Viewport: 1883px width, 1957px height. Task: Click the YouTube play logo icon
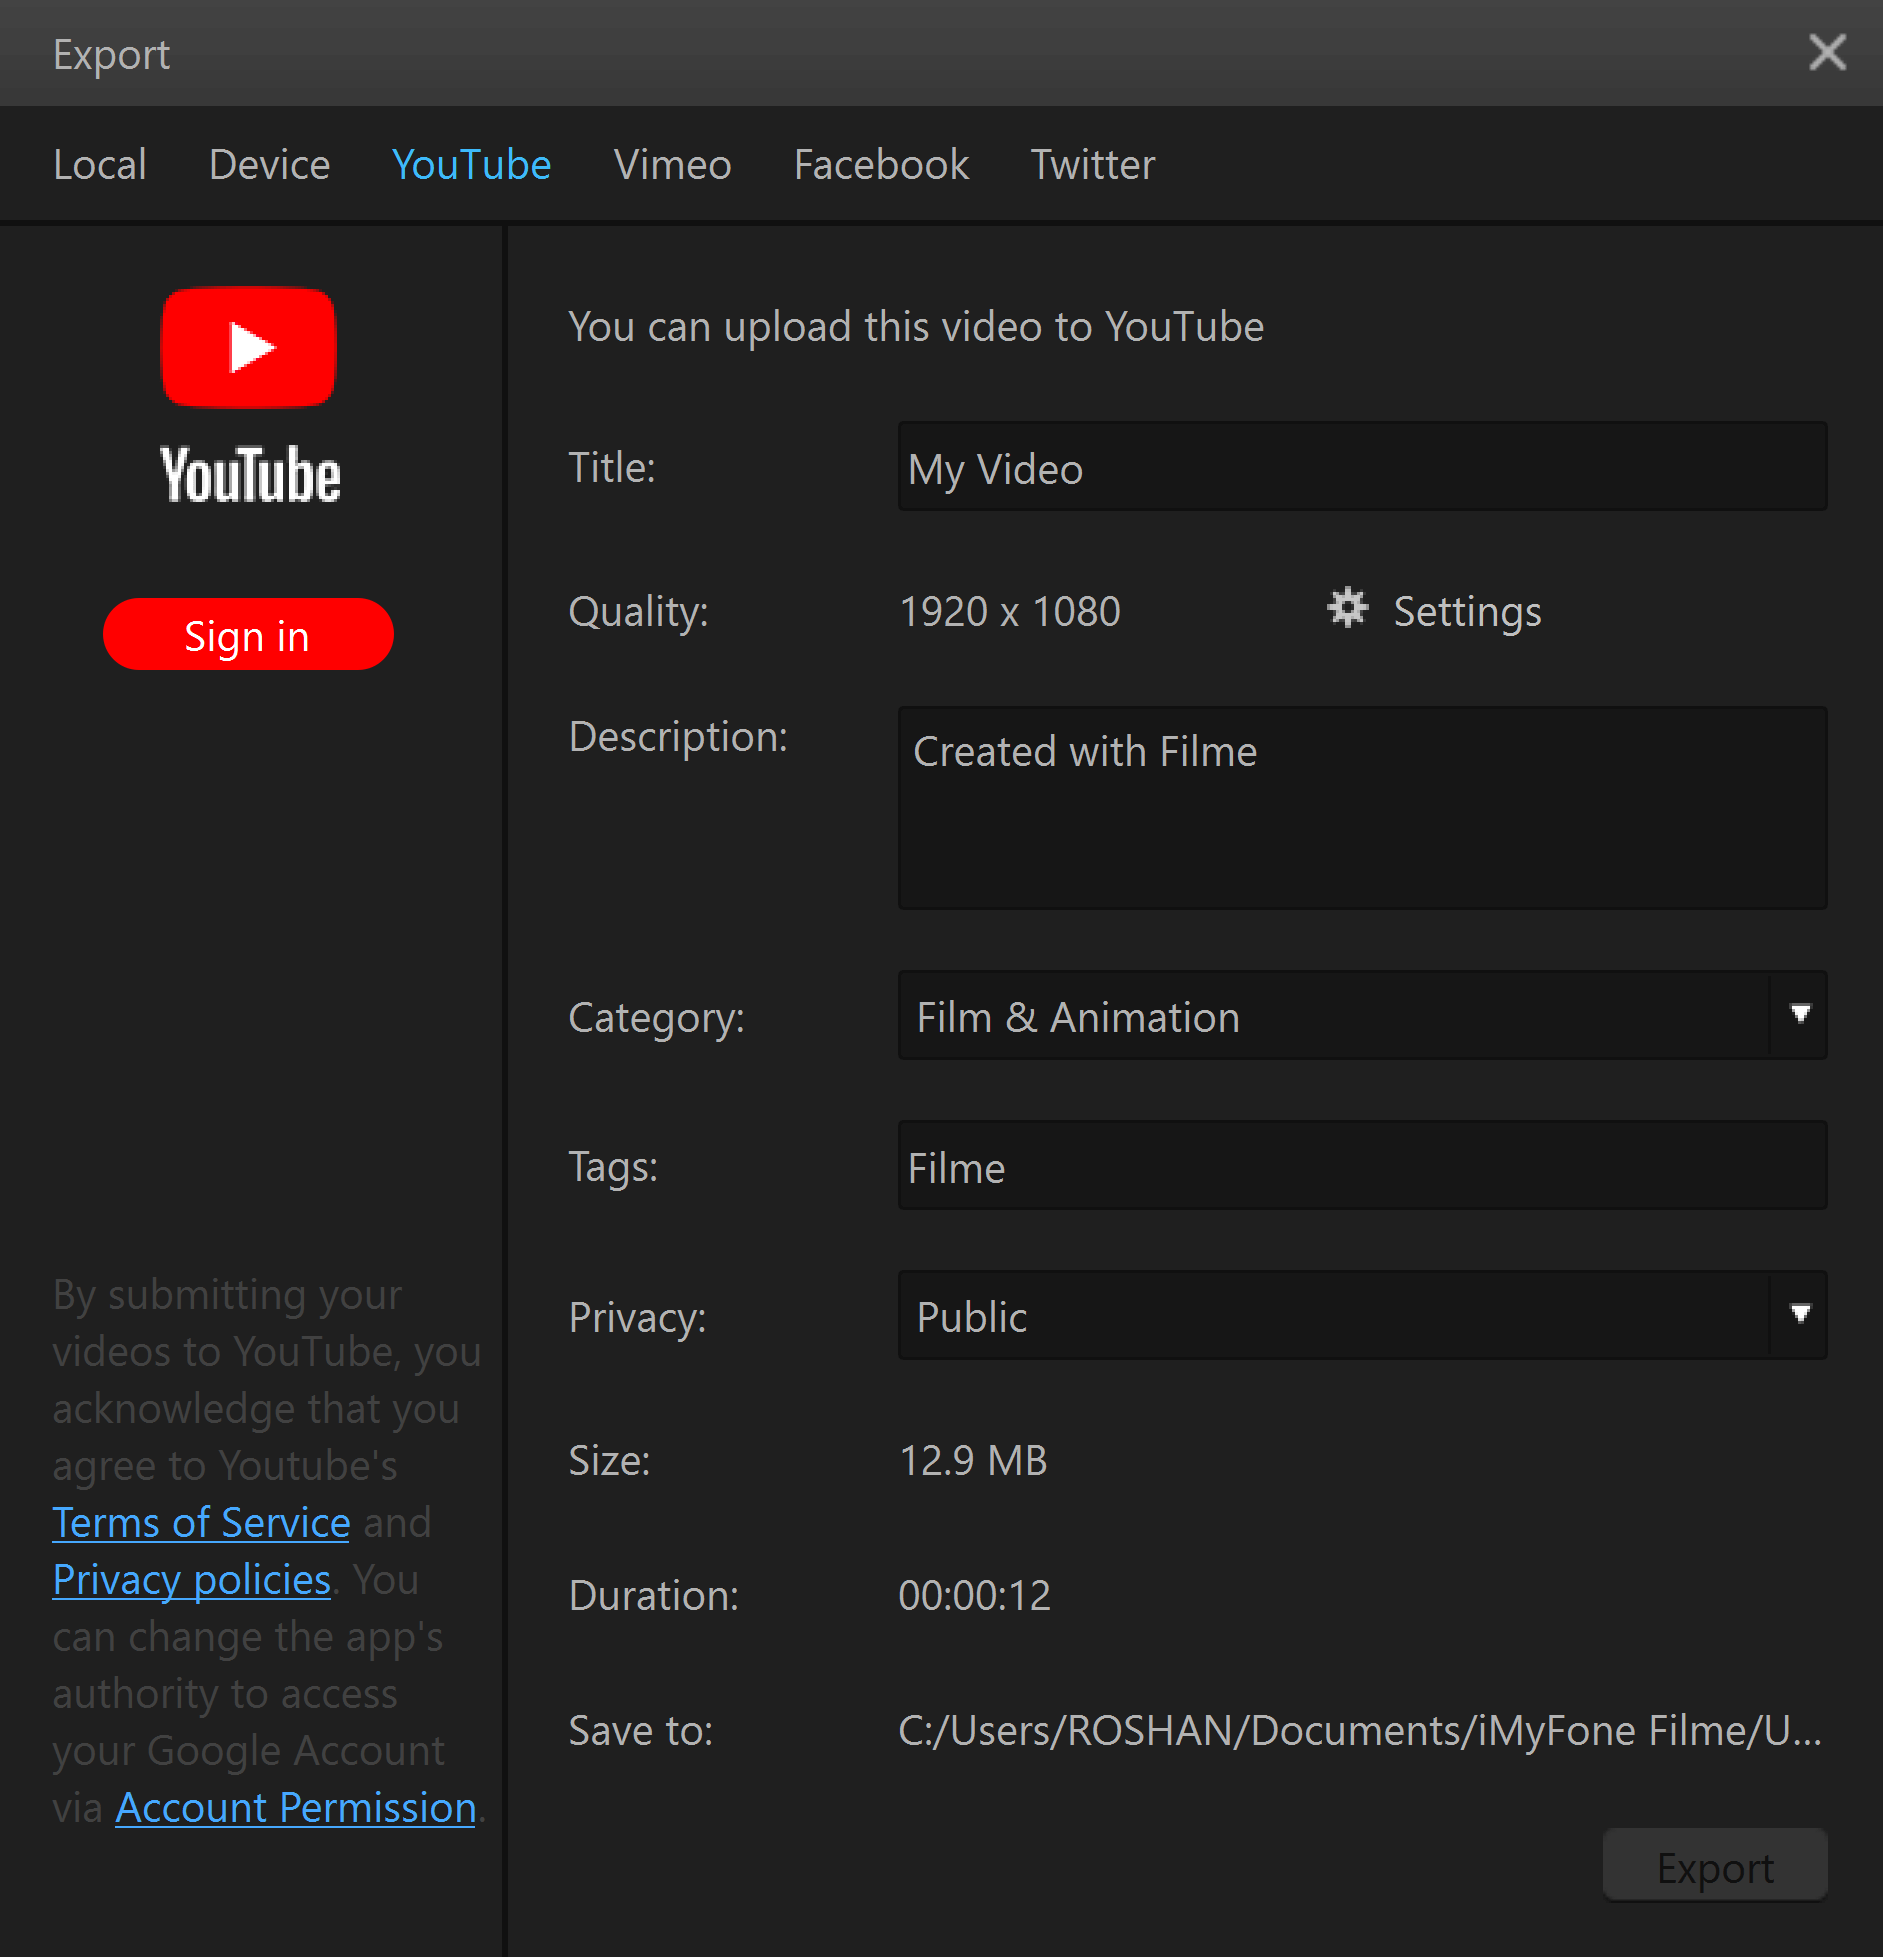pyautogui.click(x=249, y=348)
